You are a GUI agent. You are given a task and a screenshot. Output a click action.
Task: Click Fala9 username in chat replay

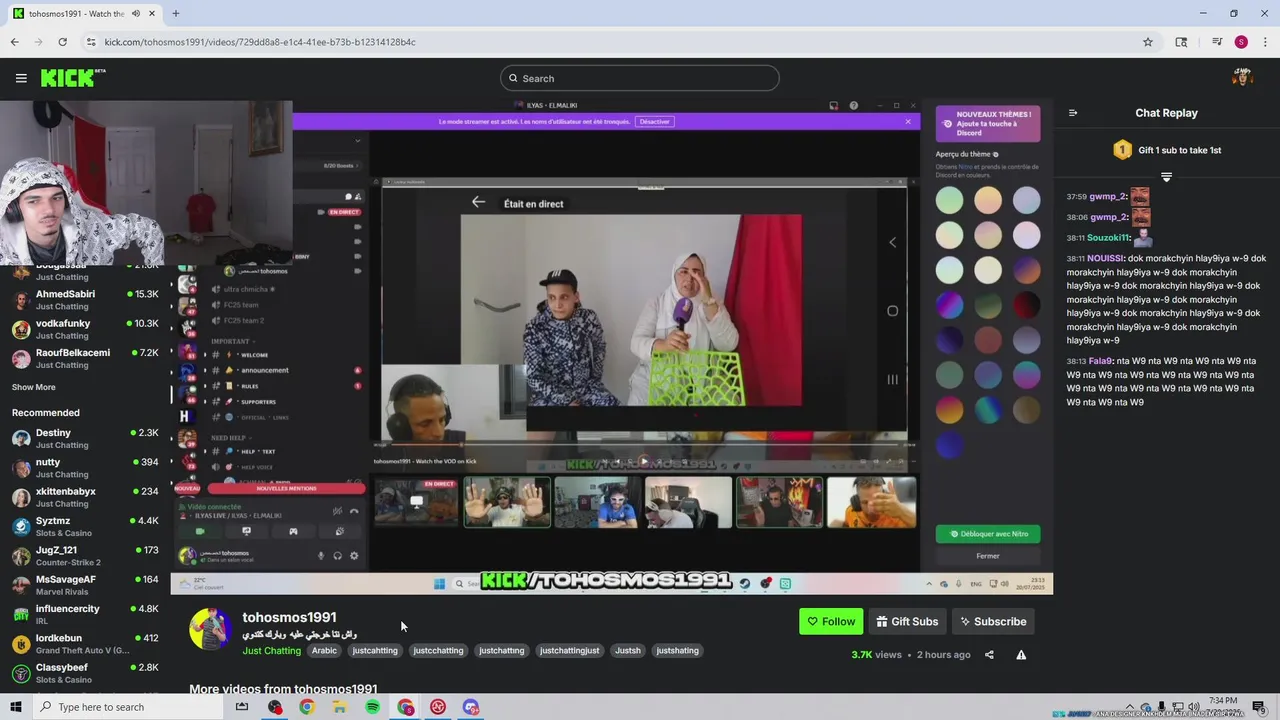[x=1100, y=361]
